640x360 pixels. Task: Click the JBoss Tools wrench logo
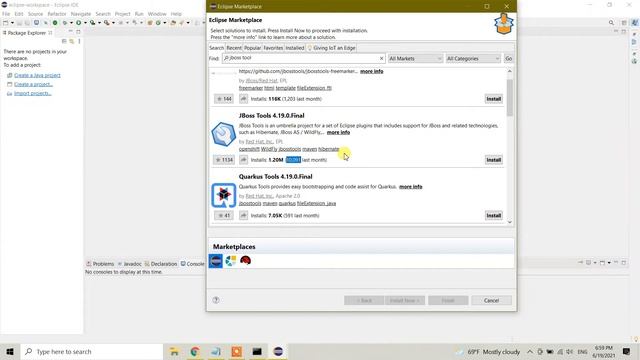[x=223, y=134]
